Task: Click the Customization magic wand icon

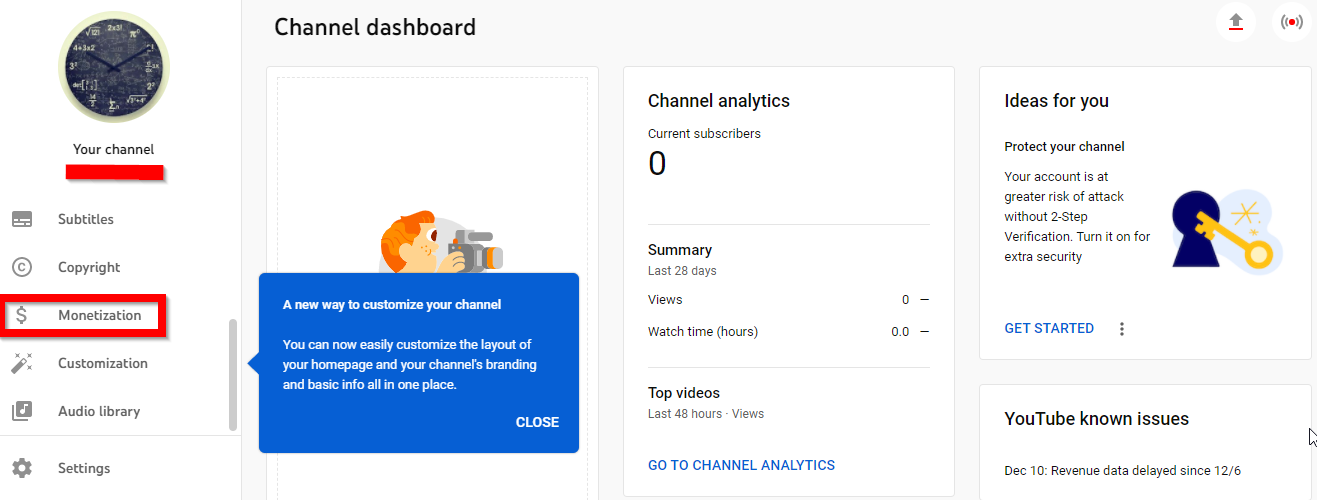Action: pos(22,363)
